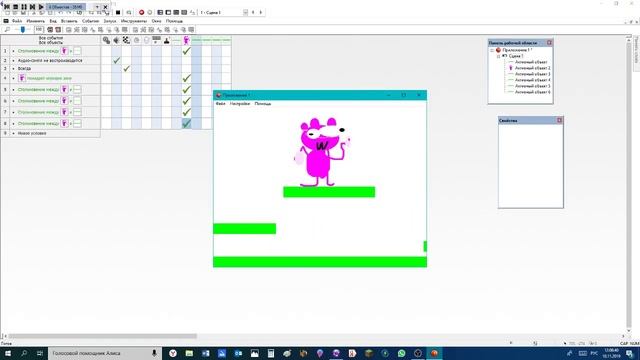640x360 pixels.
Task: Click the Timer object column icon
Action: pos(136,40)
